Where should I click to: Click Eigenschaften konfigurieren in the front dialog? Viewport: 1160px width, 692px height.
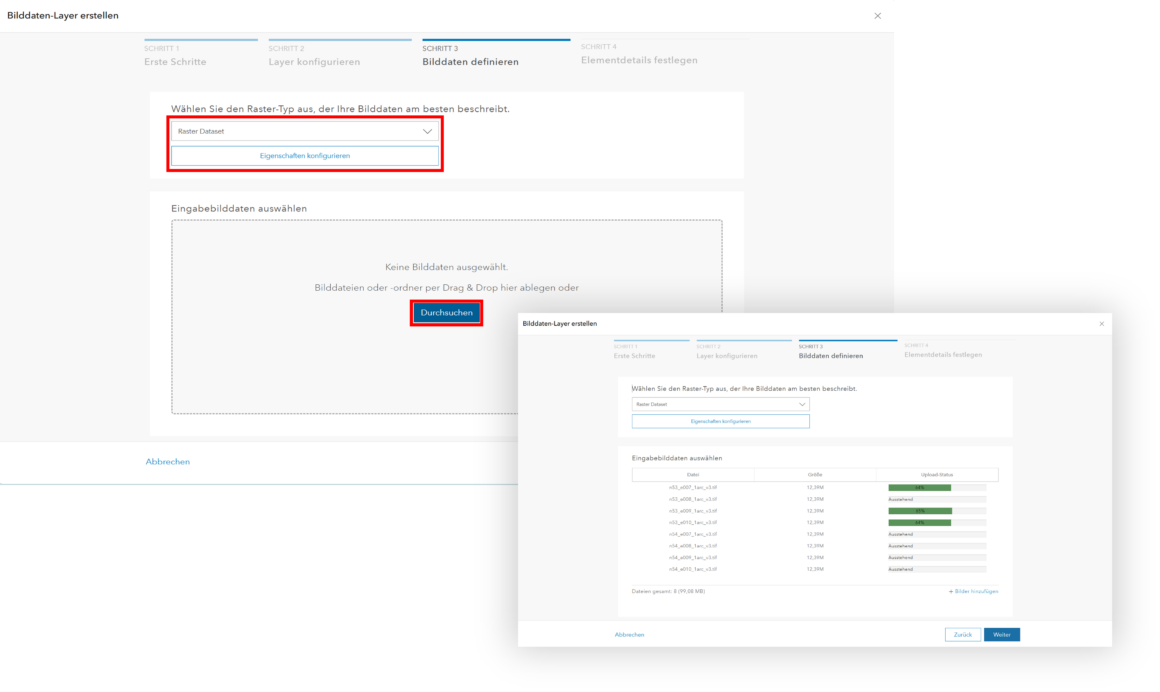721,421
